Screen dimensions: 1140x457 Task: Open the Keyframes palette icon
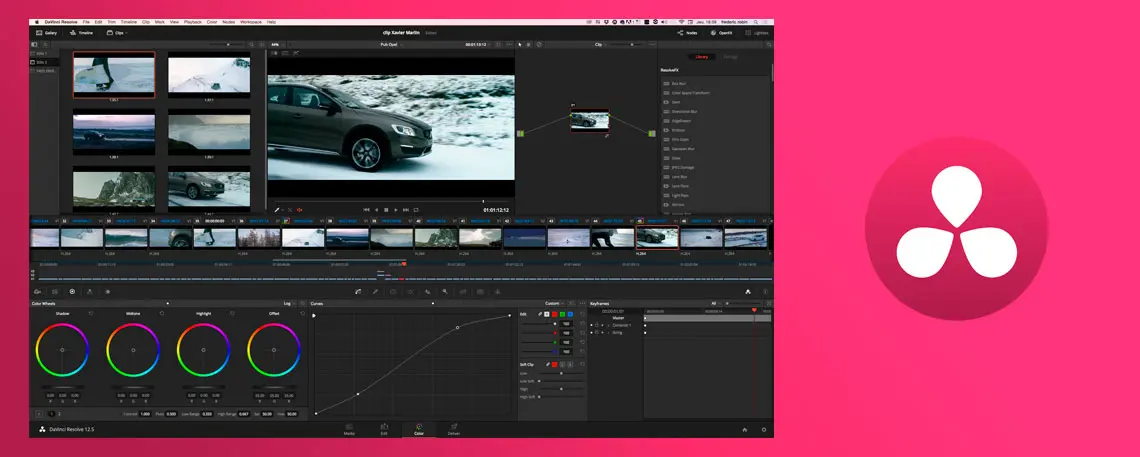click(x=747, y=291)
